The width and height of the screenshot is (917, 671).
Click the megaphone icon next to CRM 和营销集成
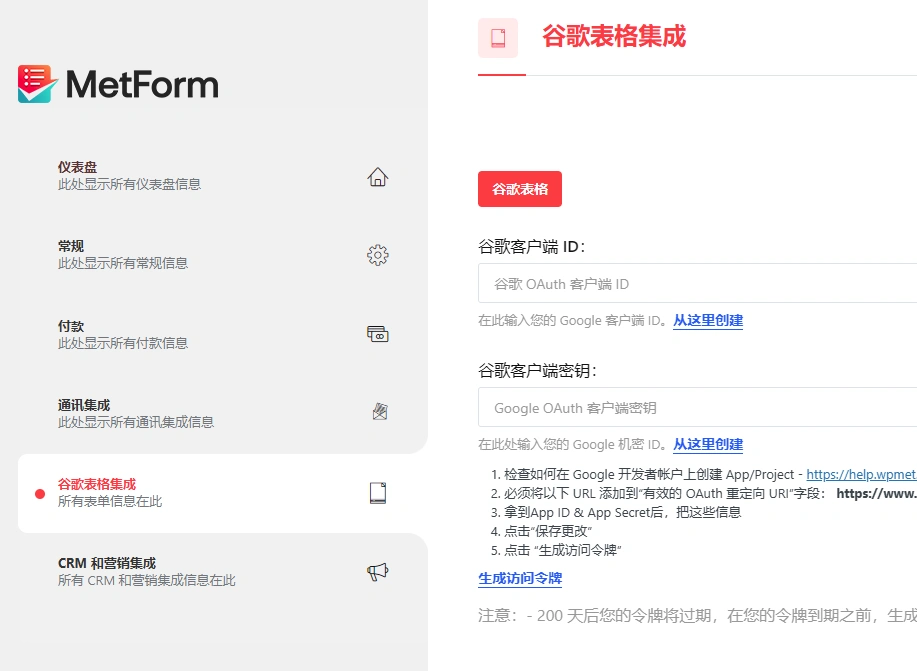click(377, 569)
